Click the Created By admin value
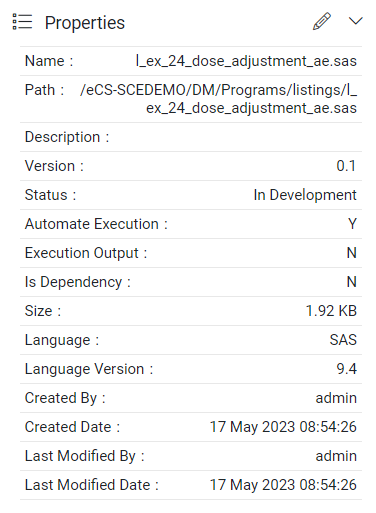 click(336, 398)
